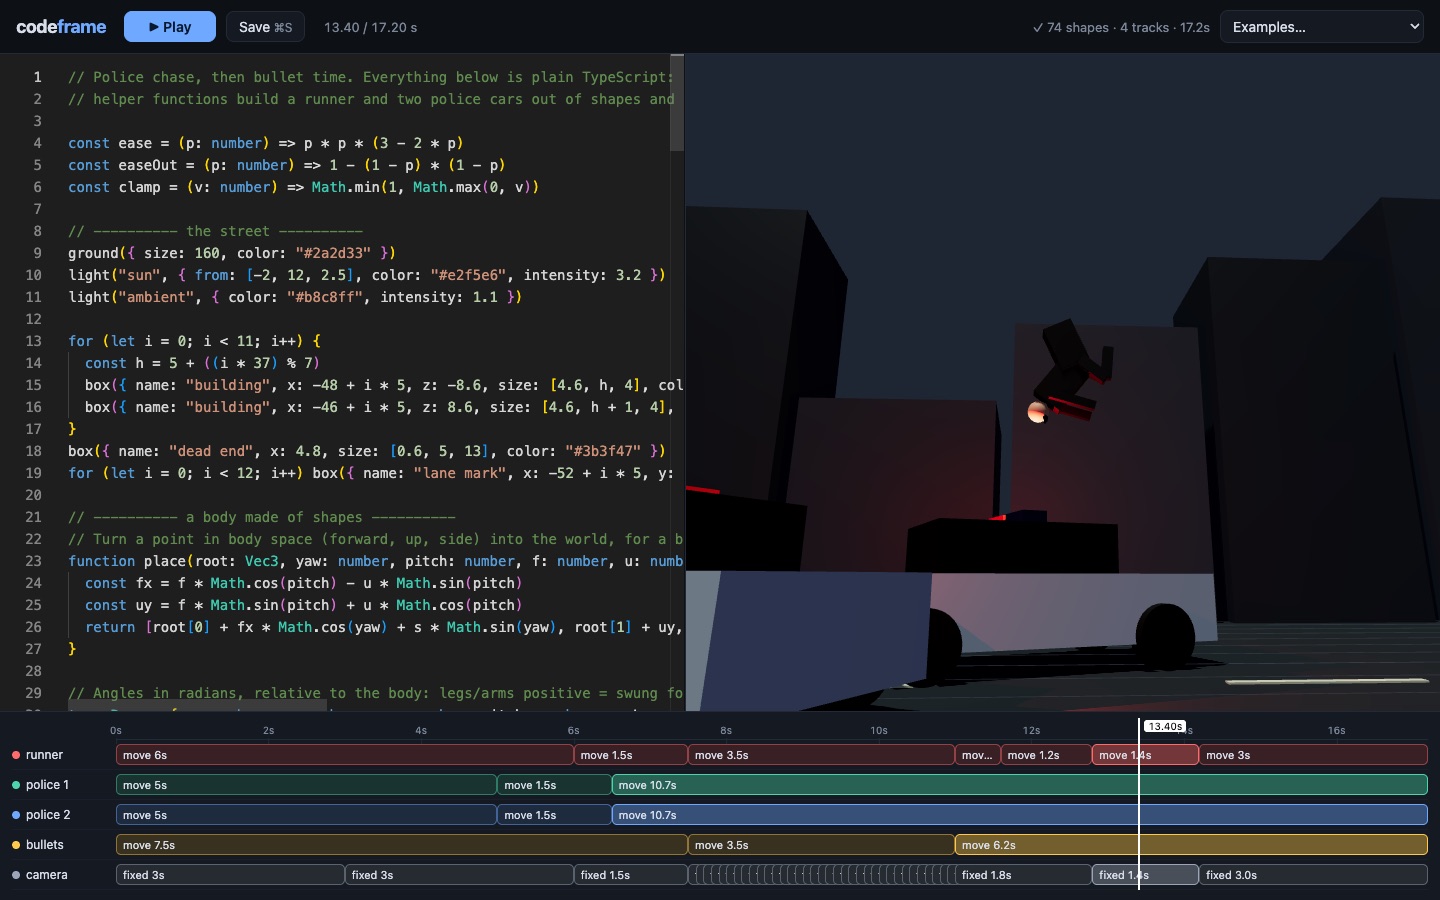Select the bullets 'move 6.2s' clip
This screenshot has height=900, width=1440.
coord(1191,845)
